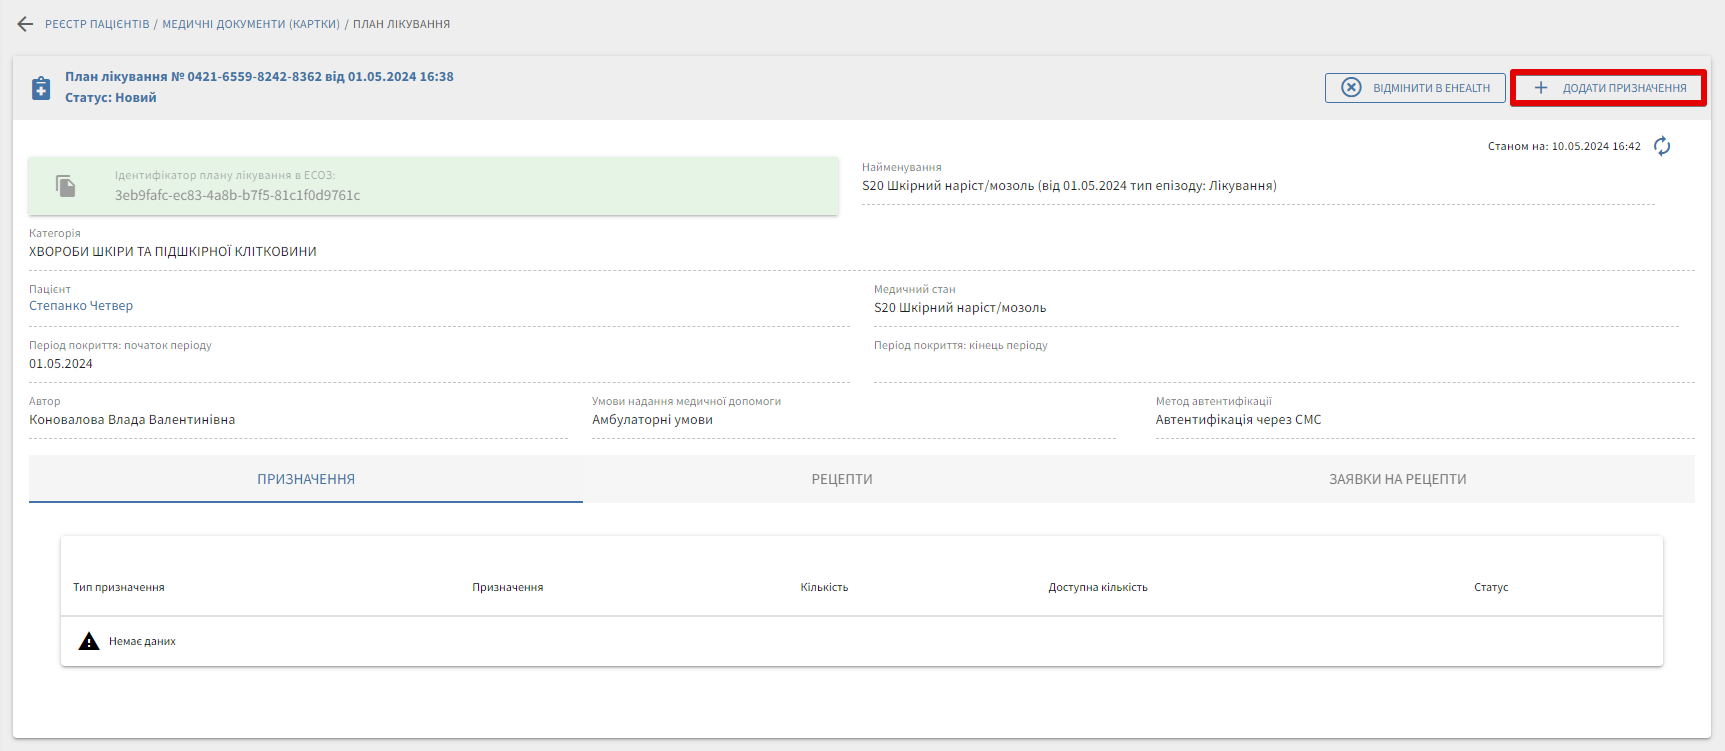Refresh data with the circular arrows icon
Image resolution: width=1725 pixels, height=751 pixels.
point(1662,147)
